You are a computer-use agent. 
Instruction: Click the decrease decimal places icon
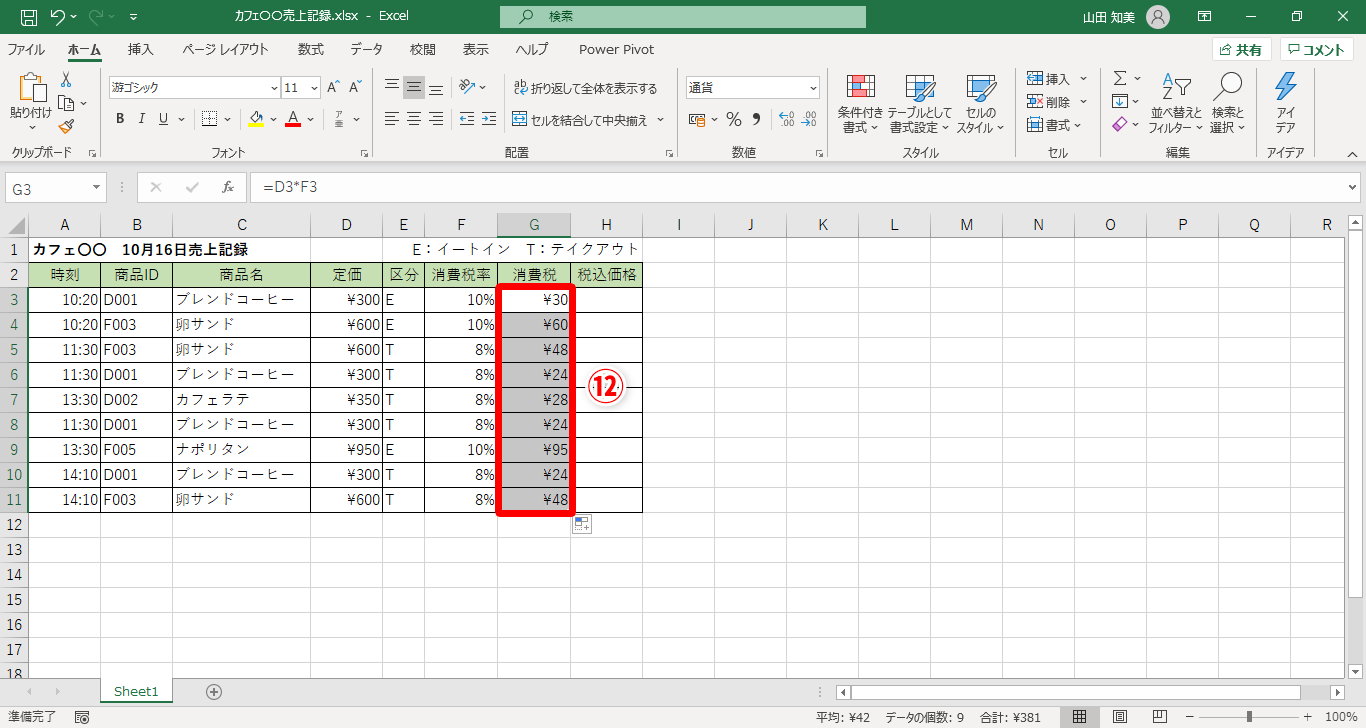[810, 119]
